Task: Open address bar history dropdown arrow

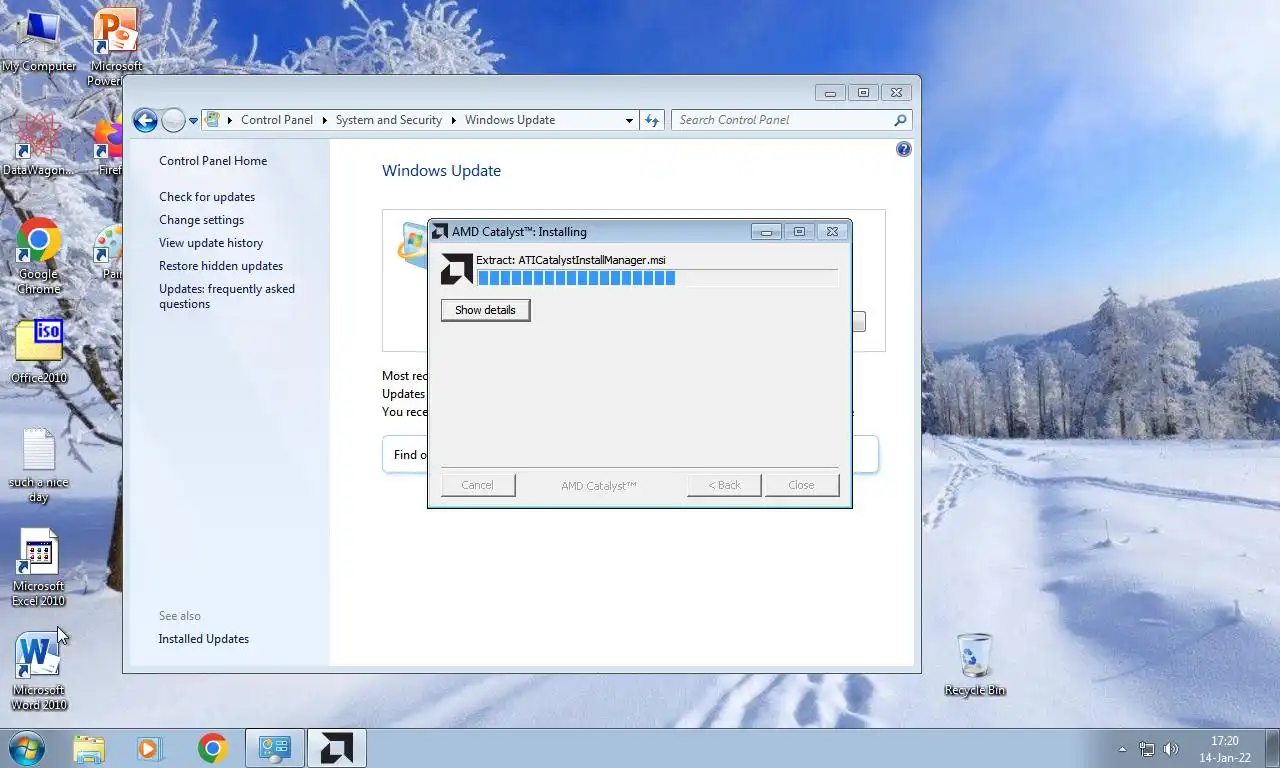Action: click(x=629, y=120)
